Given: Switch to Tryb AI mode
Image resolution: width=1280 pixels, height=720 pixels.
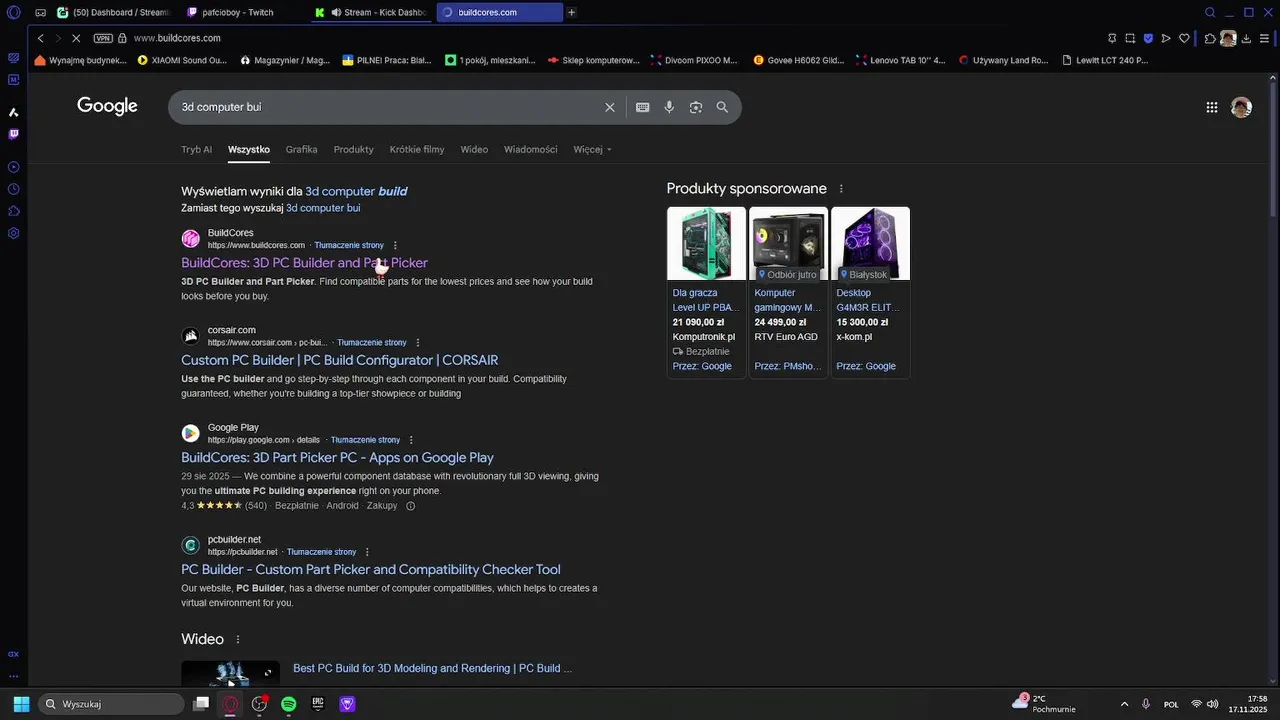Looking at the screenshot, I should coord(196,149).
